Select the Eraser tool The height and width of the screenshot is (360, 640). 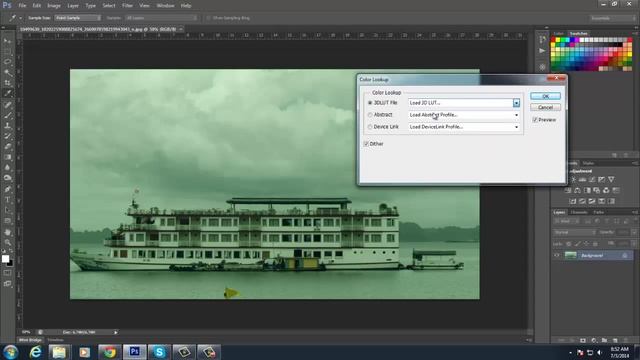[7, 147]
